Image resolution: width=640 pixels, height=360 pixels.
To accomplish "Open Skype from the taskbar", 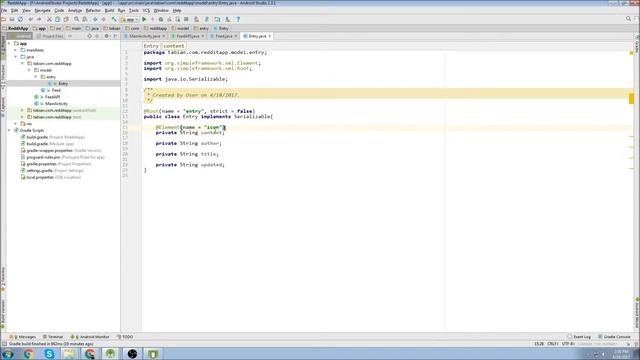I will pos(49,354).
